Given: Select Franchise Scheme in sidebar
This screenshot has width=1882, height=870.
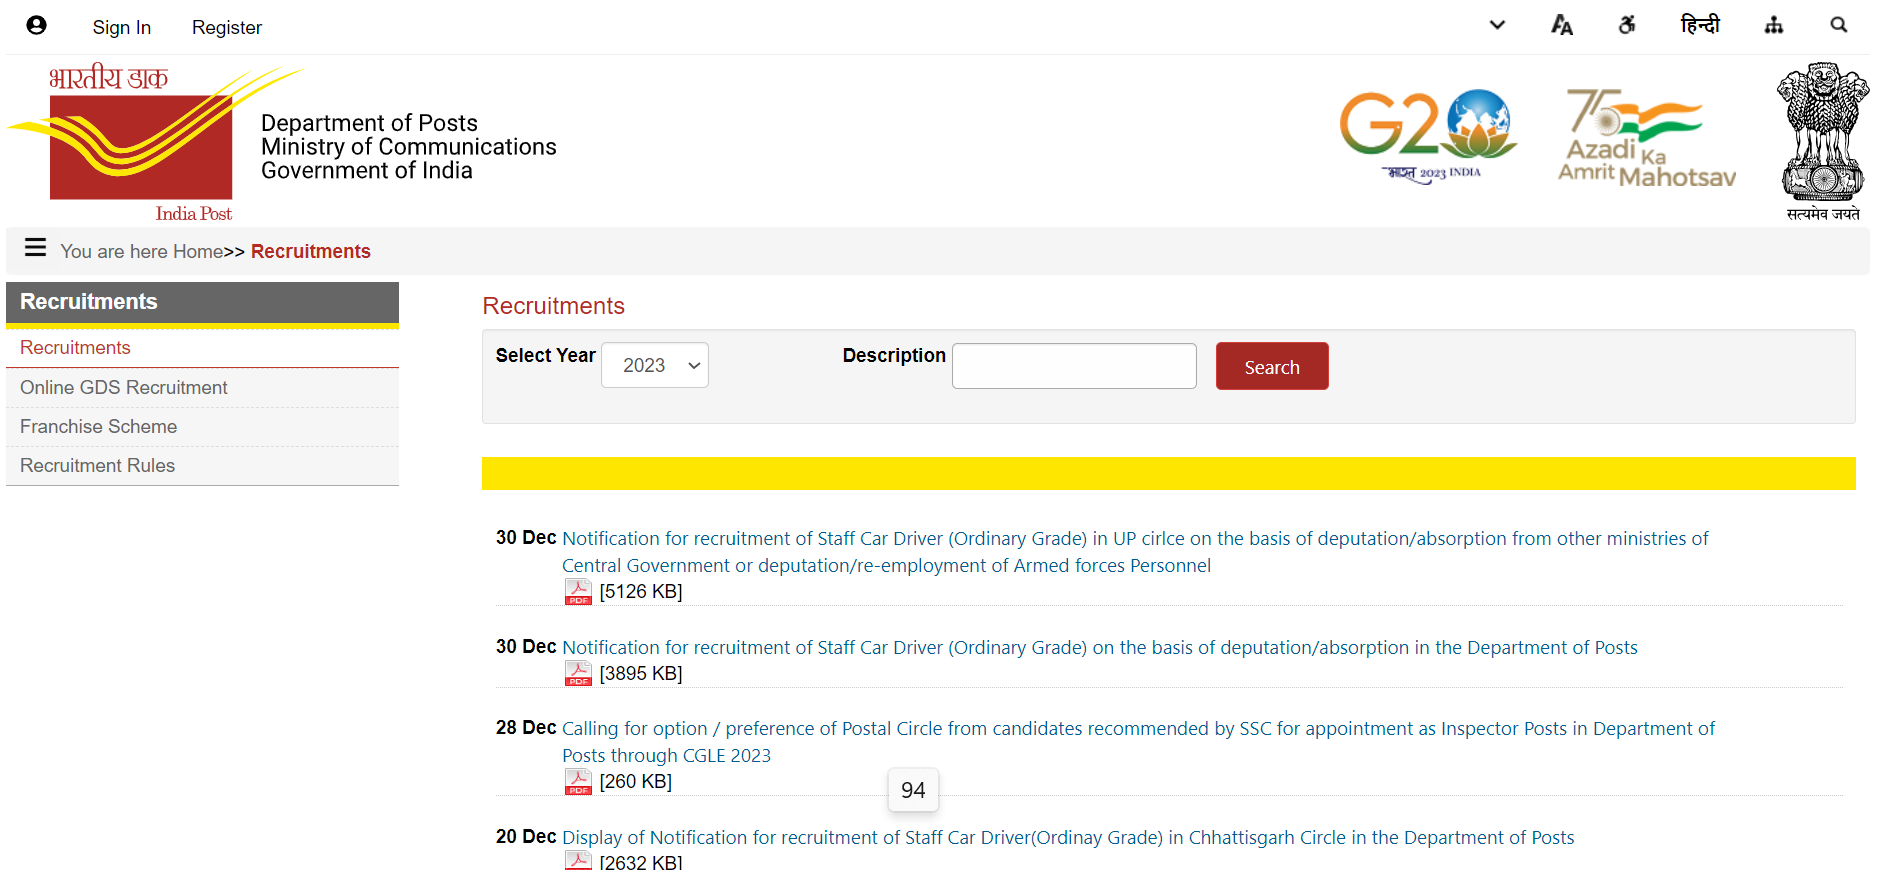Looking at the screenshot, I should tap(99, 427).
